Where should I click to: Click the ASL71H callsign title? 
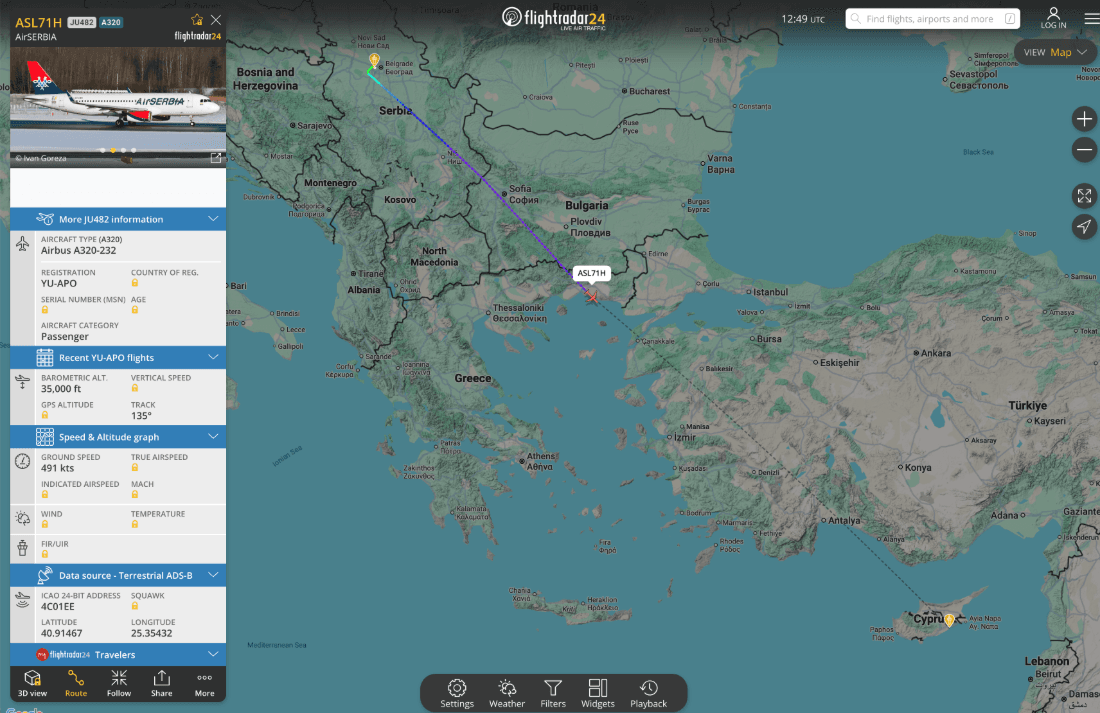coord(39,22)
